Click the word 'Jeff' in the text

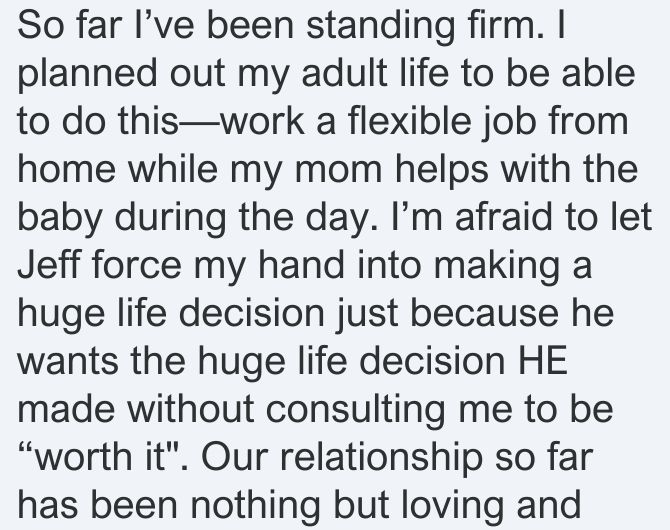[x=49, y=265]
